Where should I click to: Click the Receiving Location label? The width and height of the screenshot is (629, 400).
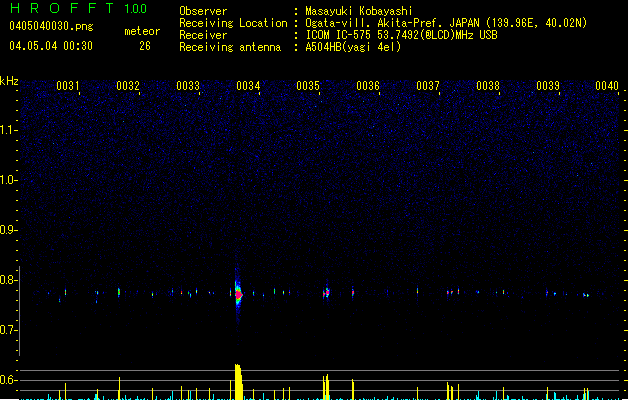click(x=233, y=23)
